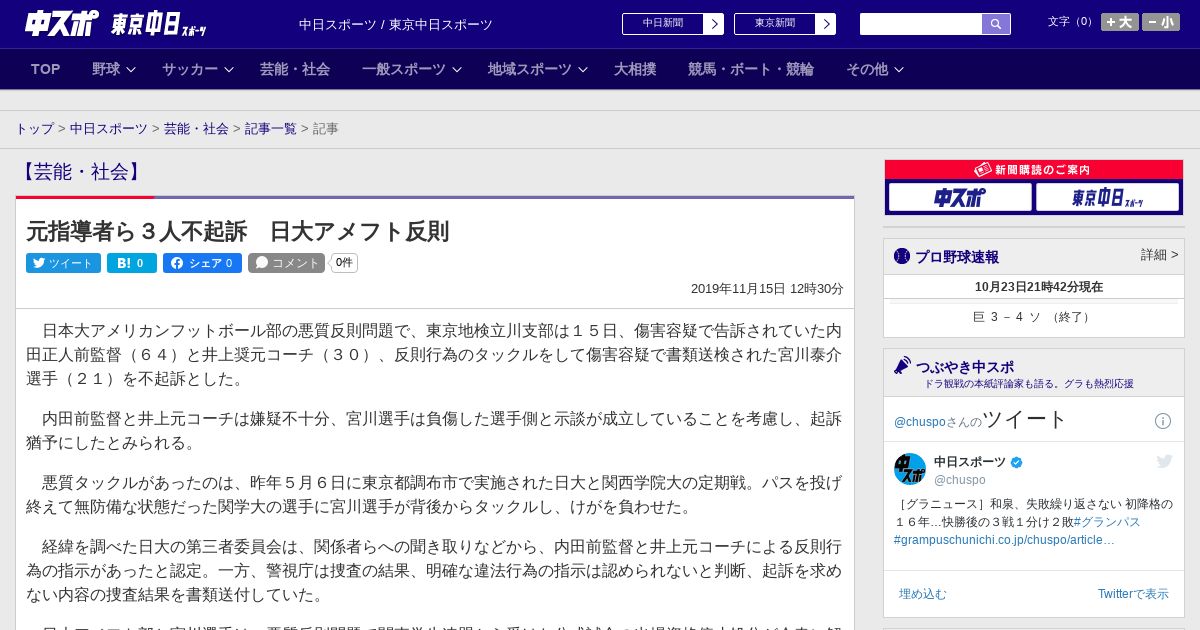
Task: Click the 芸能・社会 breadcrumb link
Action: 196,129
